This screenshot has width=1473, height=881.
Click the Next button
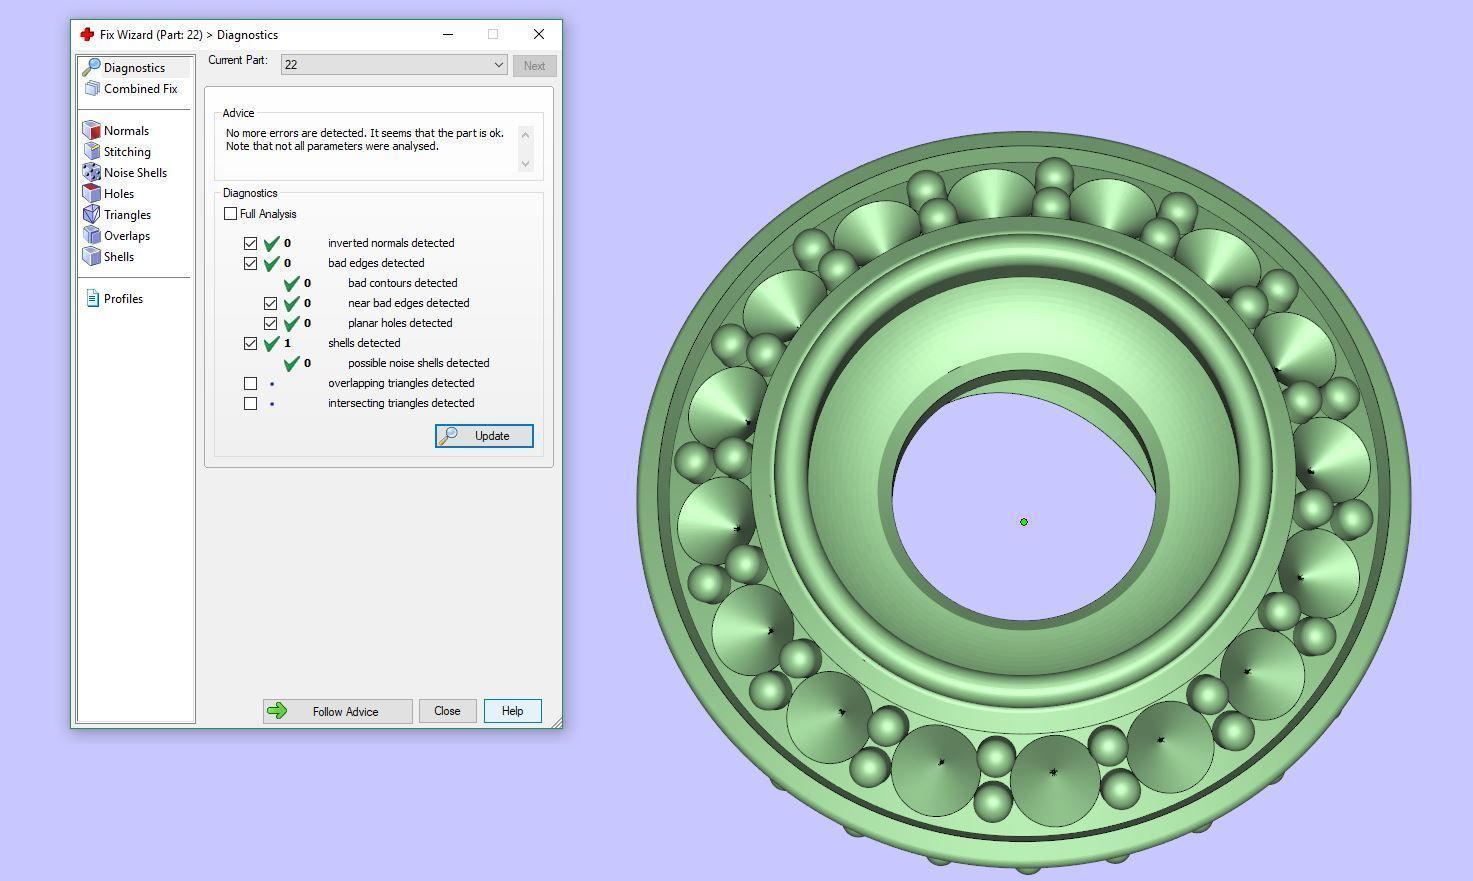534,66
